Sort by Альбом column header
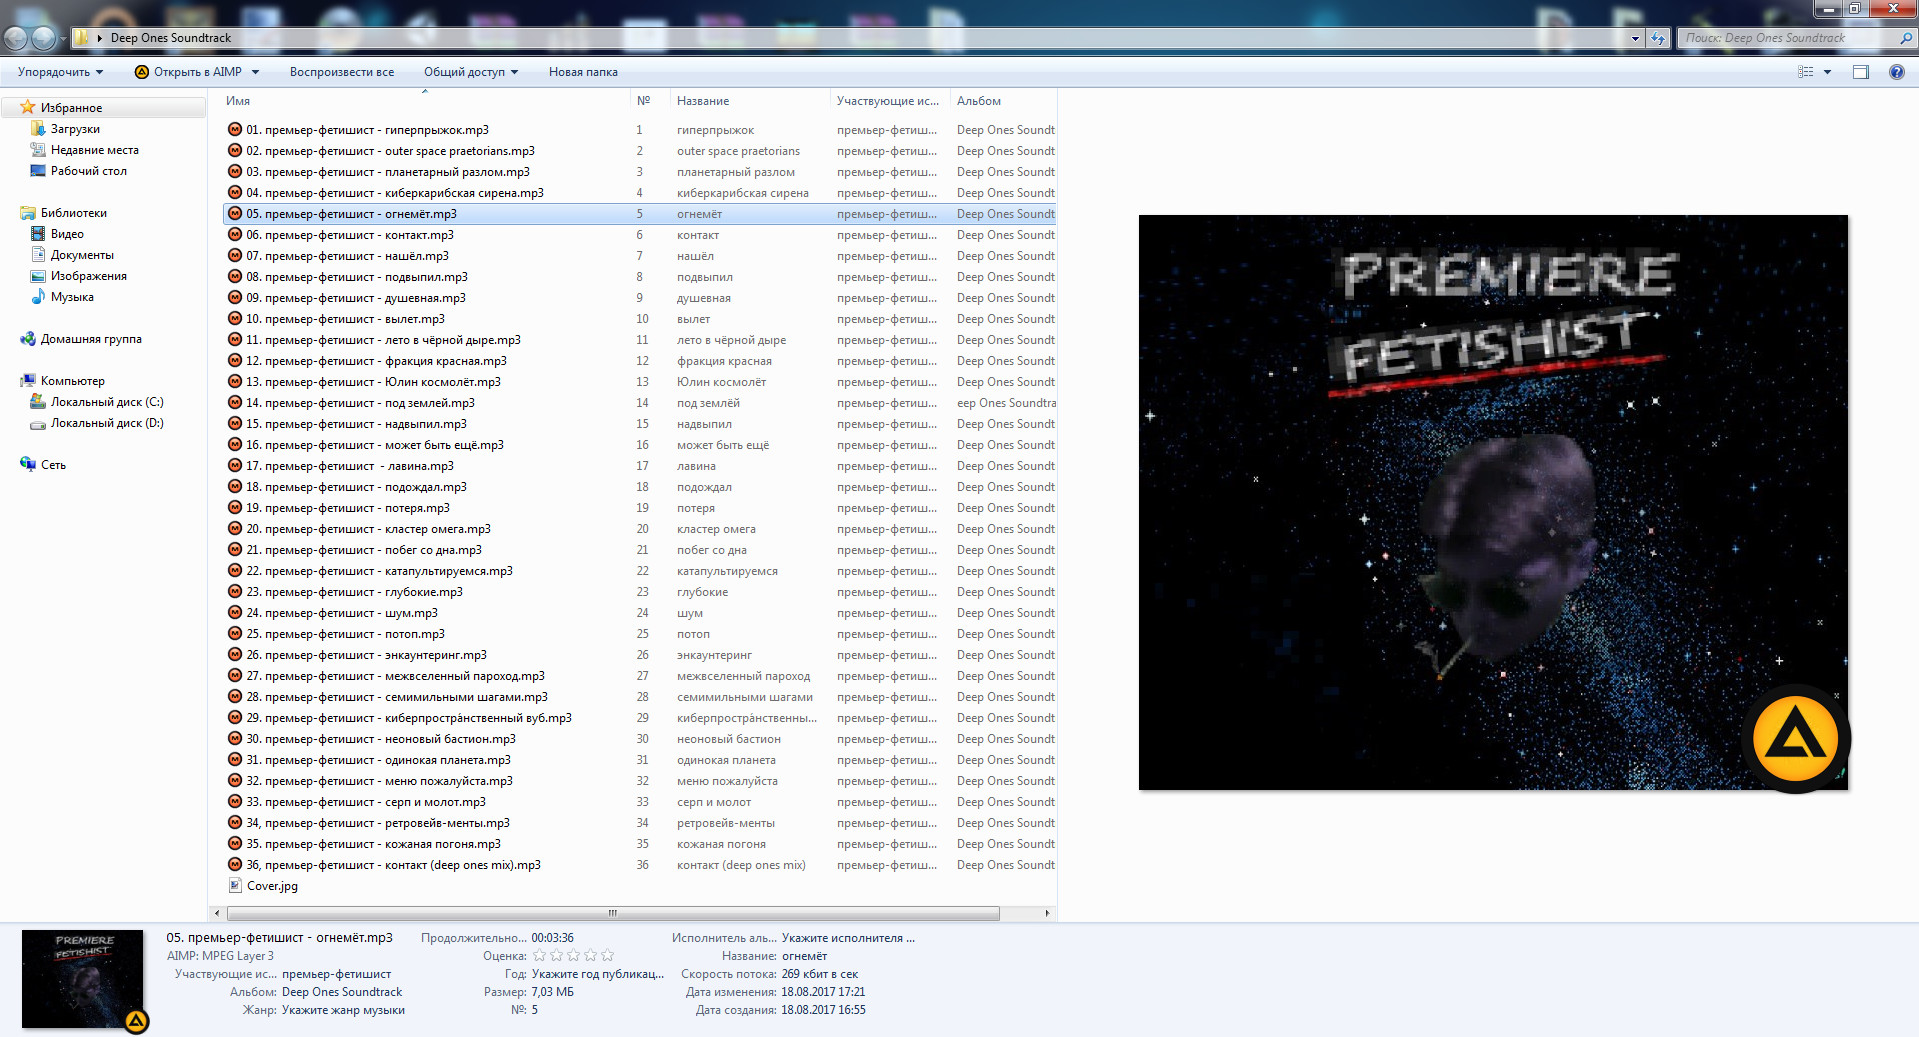1919x1037 pixels. [x=978, y=101]
